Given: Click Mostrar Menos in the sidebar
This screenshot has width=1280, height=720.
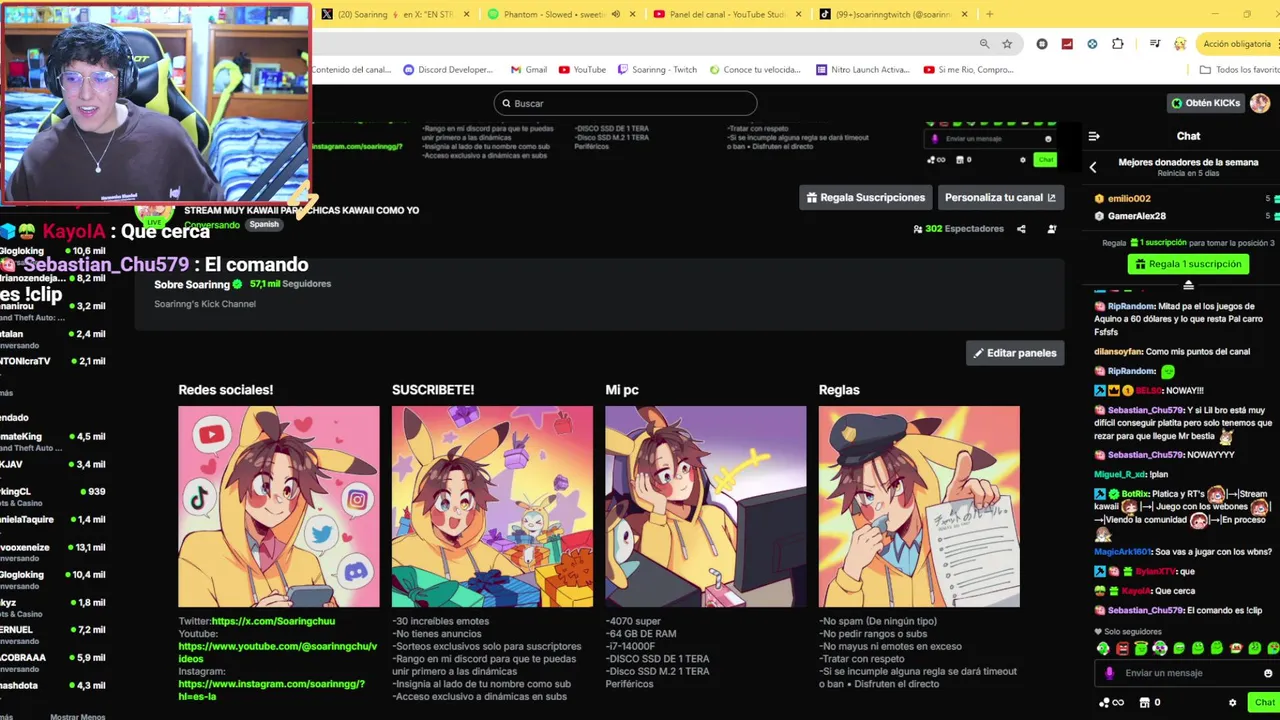Looking at the screenshot, I should point(78,716).
